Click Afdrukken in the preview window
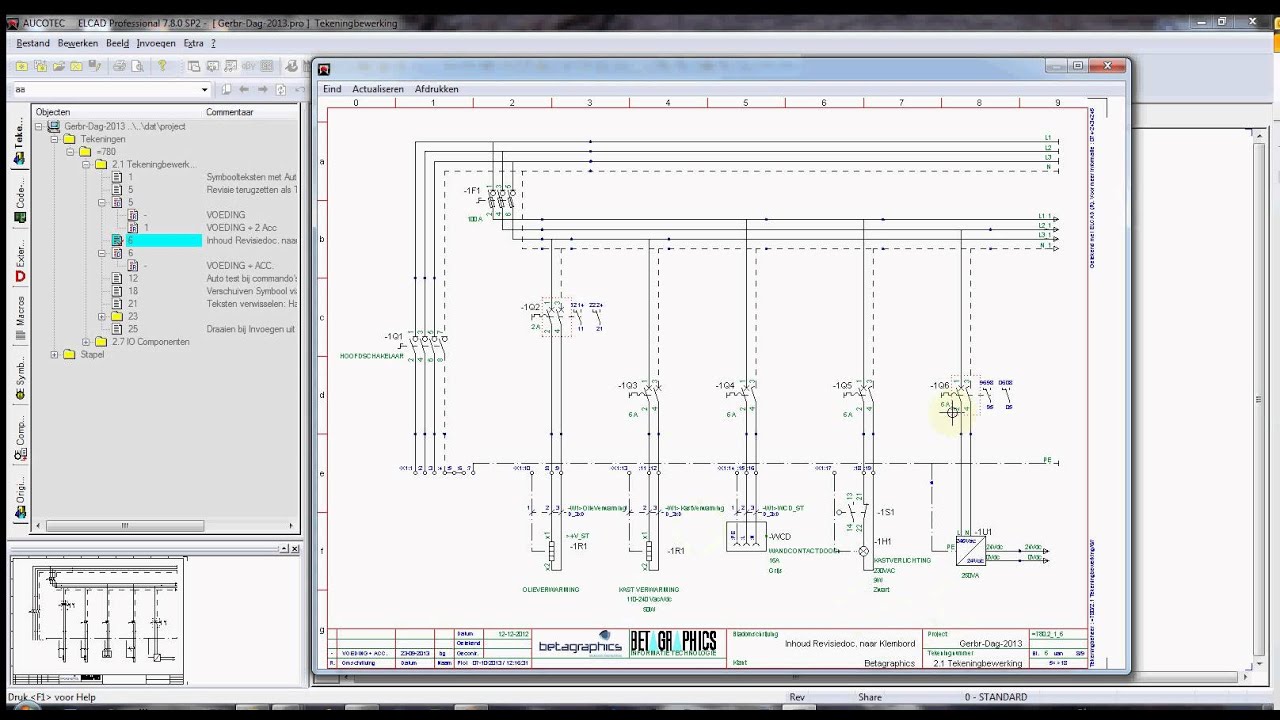This screenshot has height=720, width=1280. pyautogui.click(x=437, y=89)
